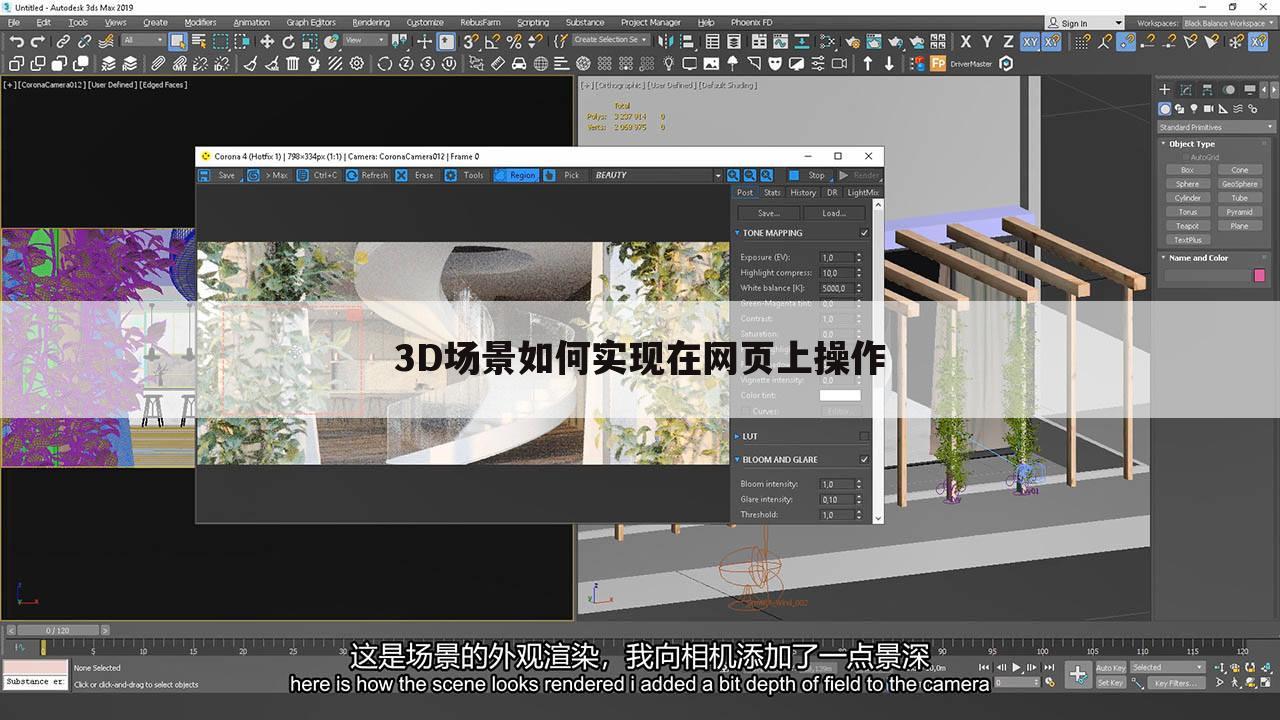Disable the BLOOM AND GLARE checkbox

(864, 459)
